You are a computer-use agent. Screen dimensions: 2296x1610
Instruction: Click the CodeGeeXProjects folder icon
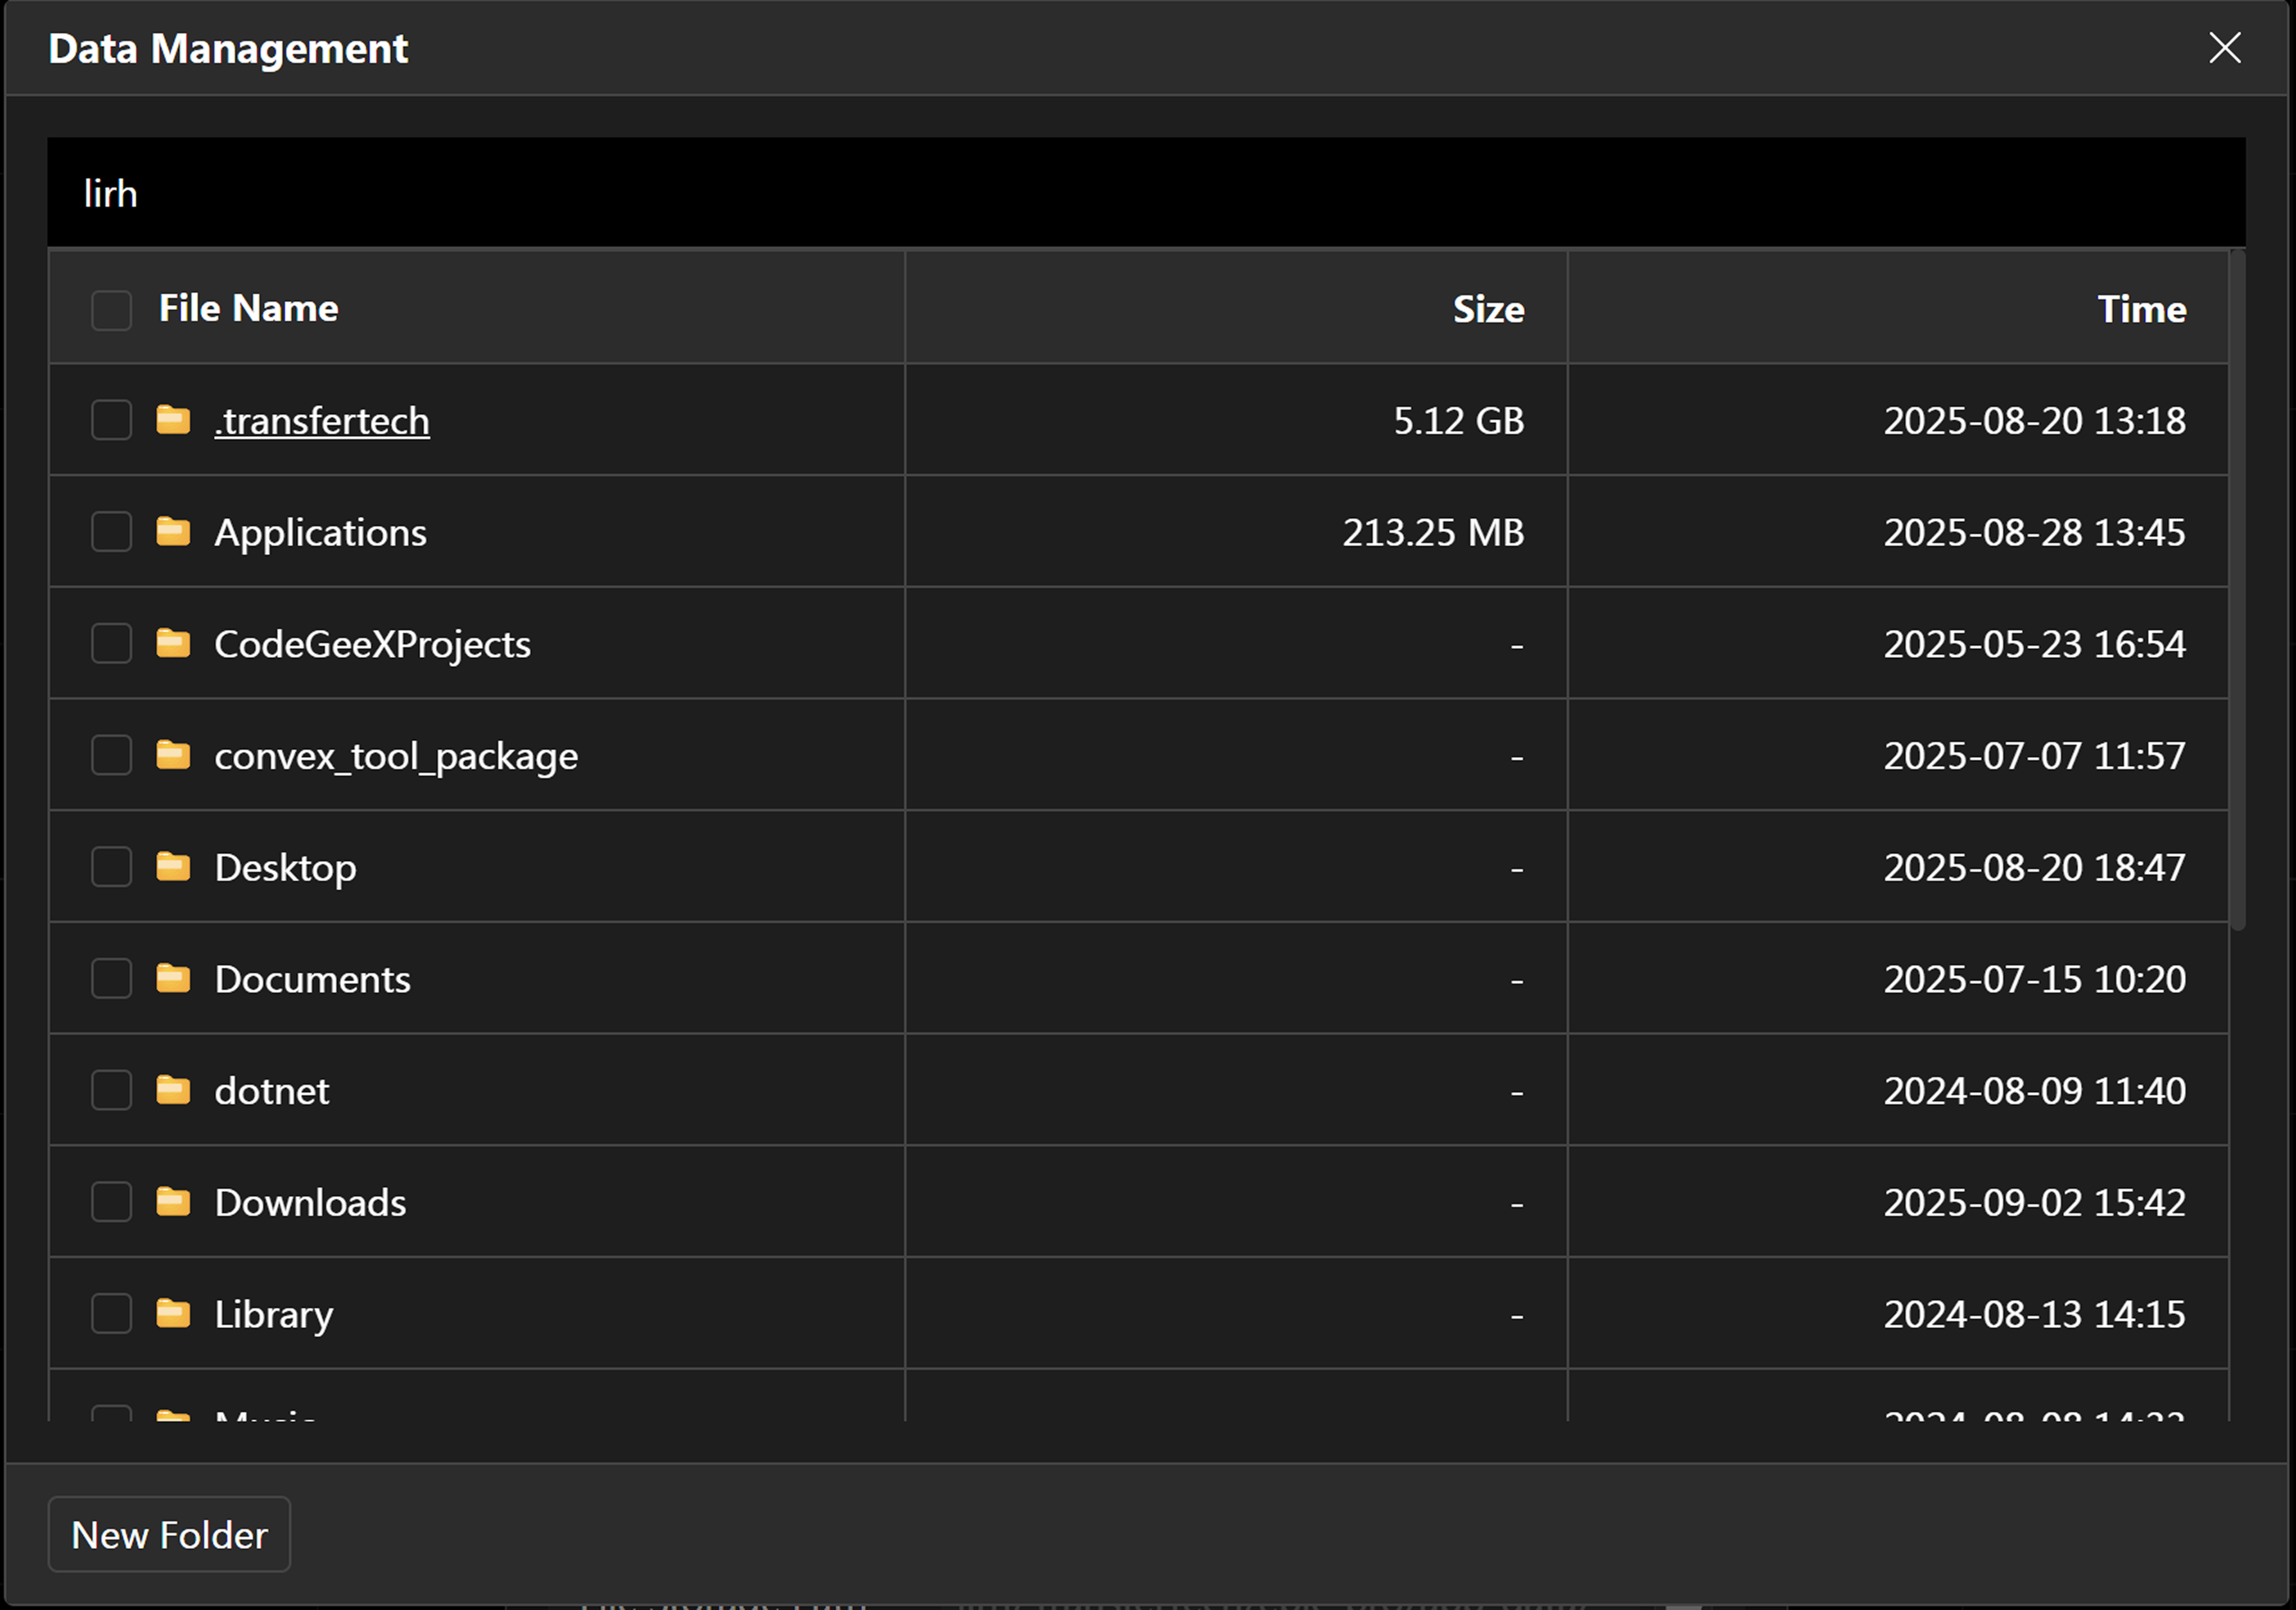(173, 644)
